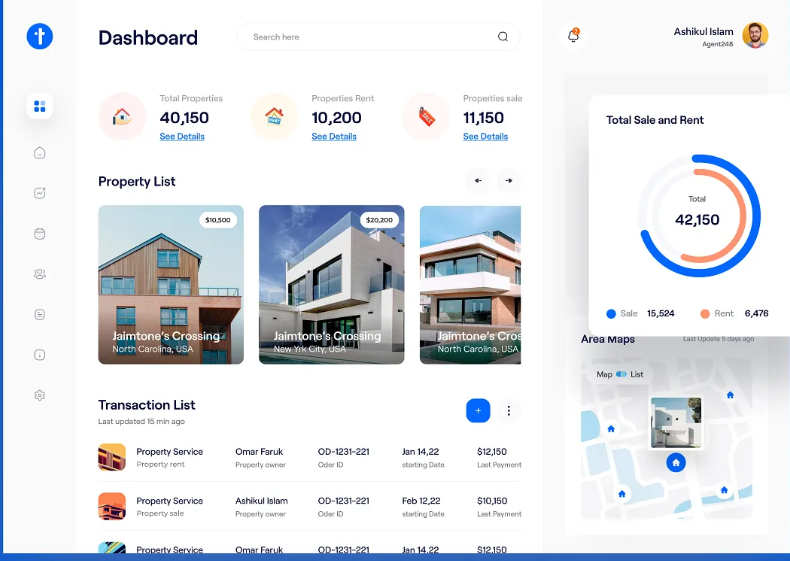The image size is (790, 561).
Task: Click the large blue home map pin
Action: (676, 462)
